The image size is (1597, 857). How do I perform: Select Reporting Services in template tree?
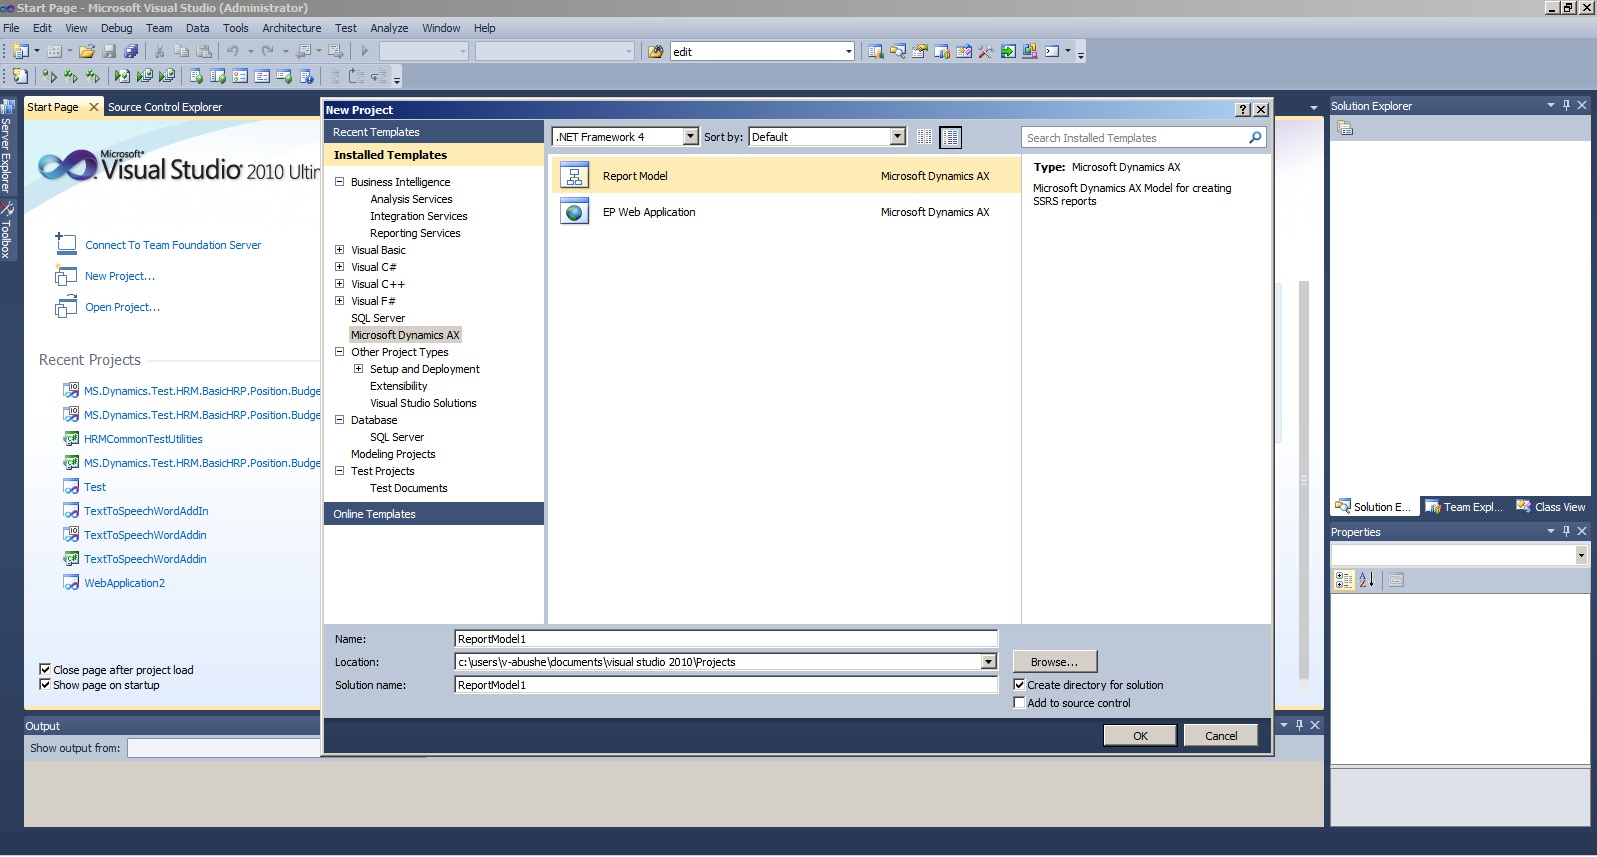point(415,233)
